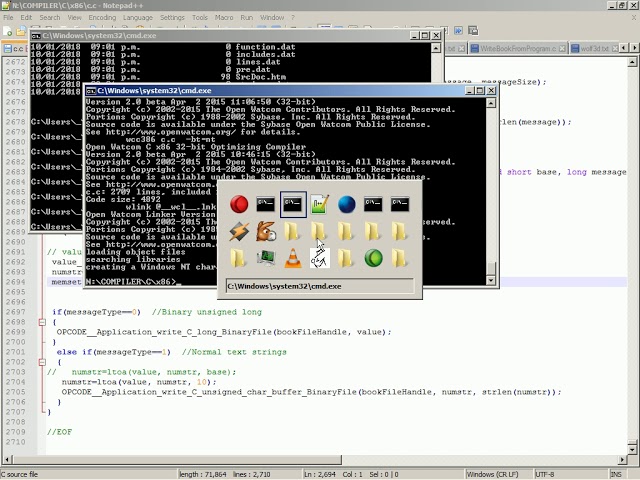The image size is (640, 480).
Task: Select the Winamp lightning icon in task switcher
Action: click(x=239, y=231)
